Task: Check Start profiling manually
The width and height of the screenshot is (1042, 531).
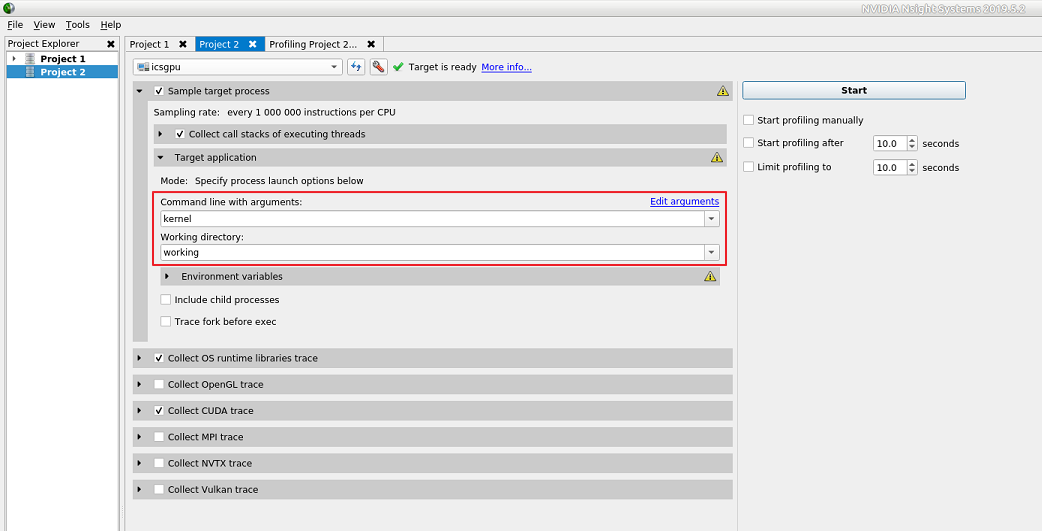Action: pos(749,120)
